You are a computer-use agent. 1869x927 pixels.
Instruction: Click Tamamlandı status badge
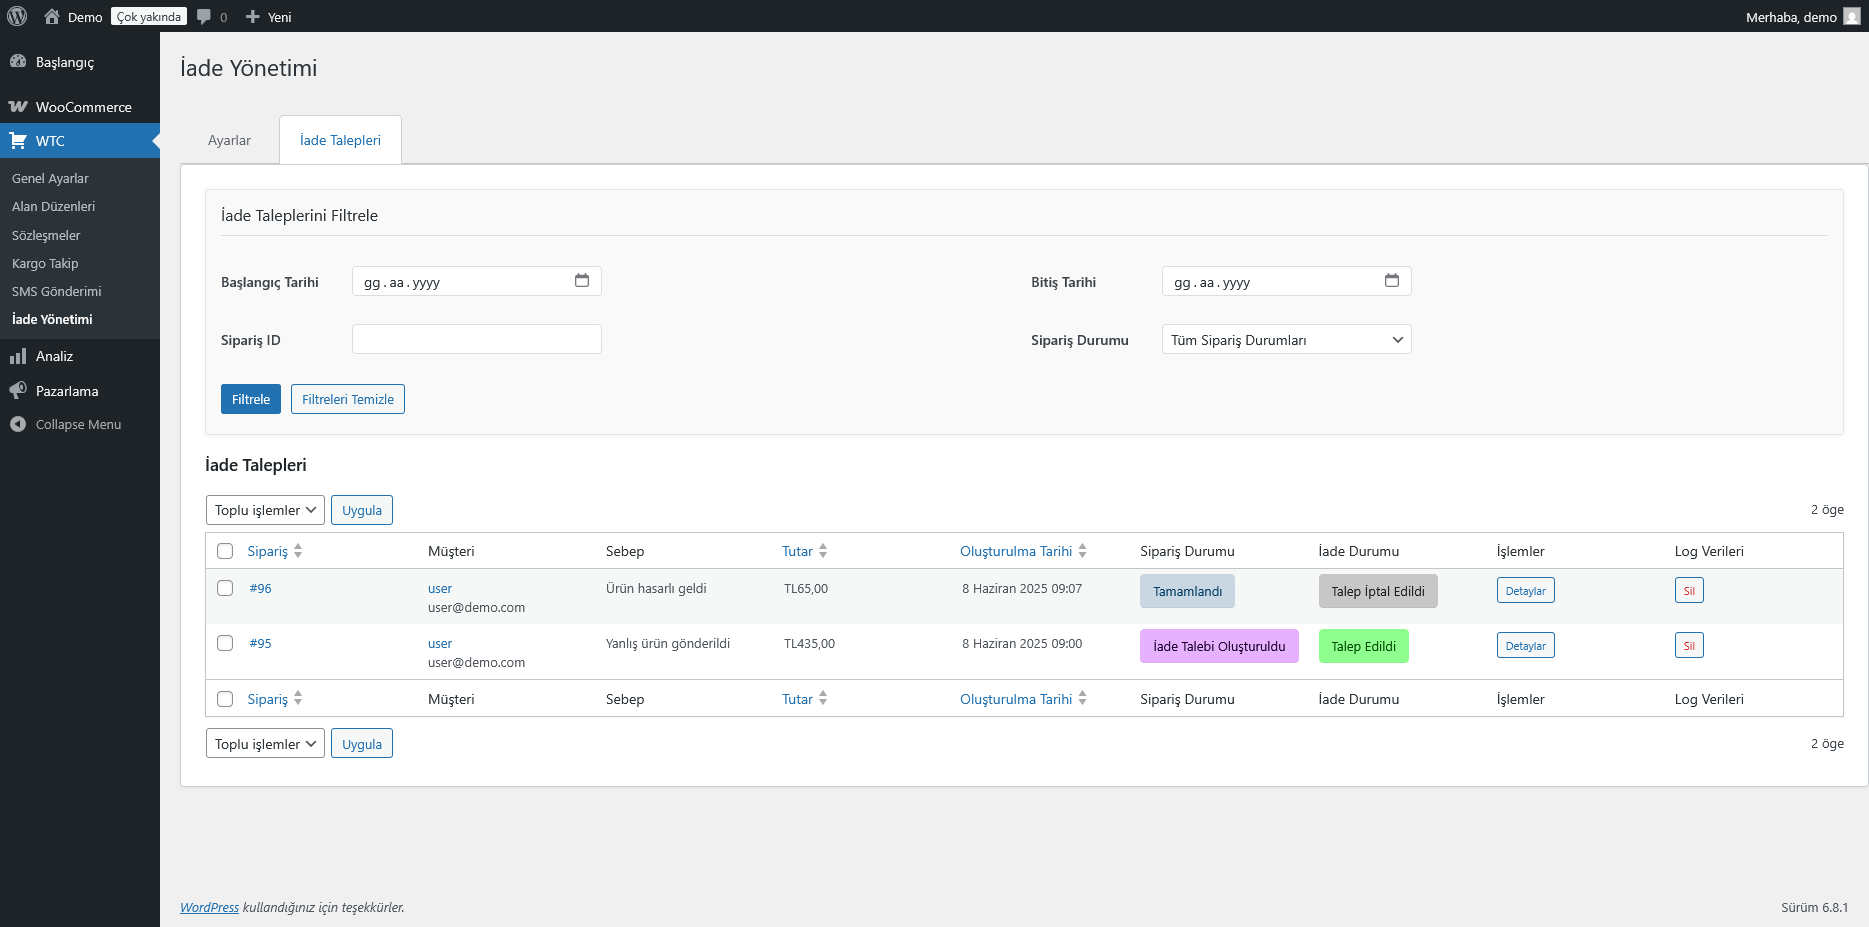pyautogui.click(x=1187, y=591)
